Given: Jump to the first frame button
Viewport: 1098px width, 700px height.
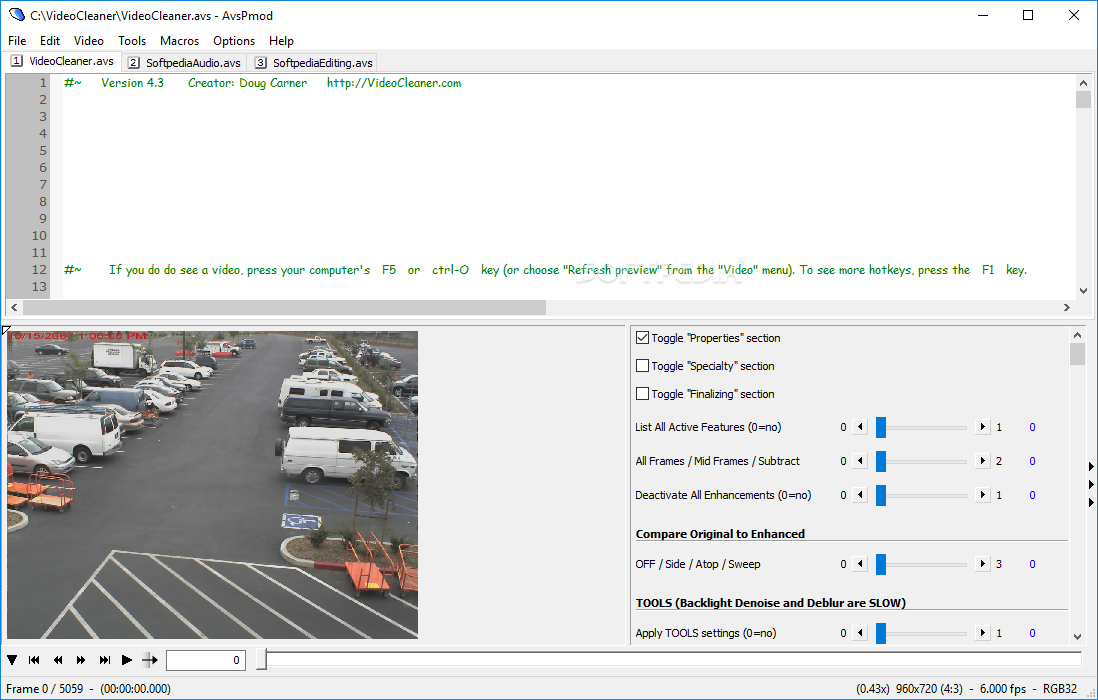Looking at the screenshot, I should point(34,659).
